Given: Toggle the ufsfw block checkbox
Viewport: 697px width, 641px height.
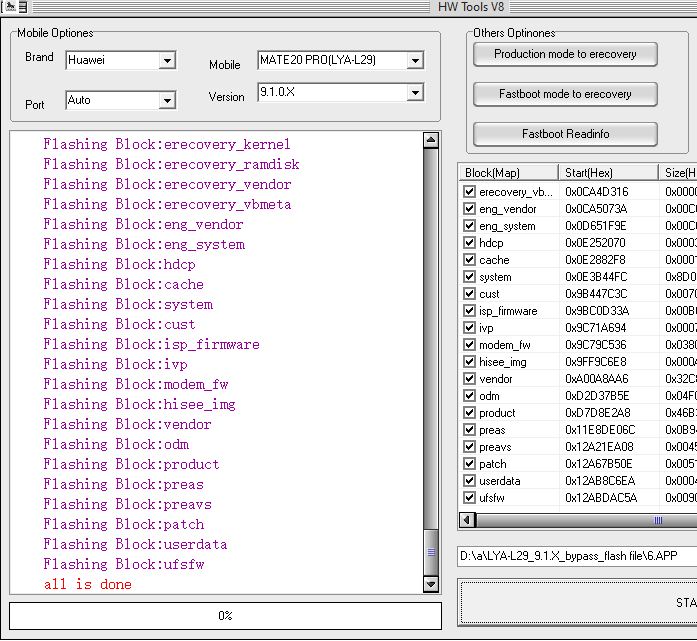Looking at the screenshot, I should coord(470,498).
